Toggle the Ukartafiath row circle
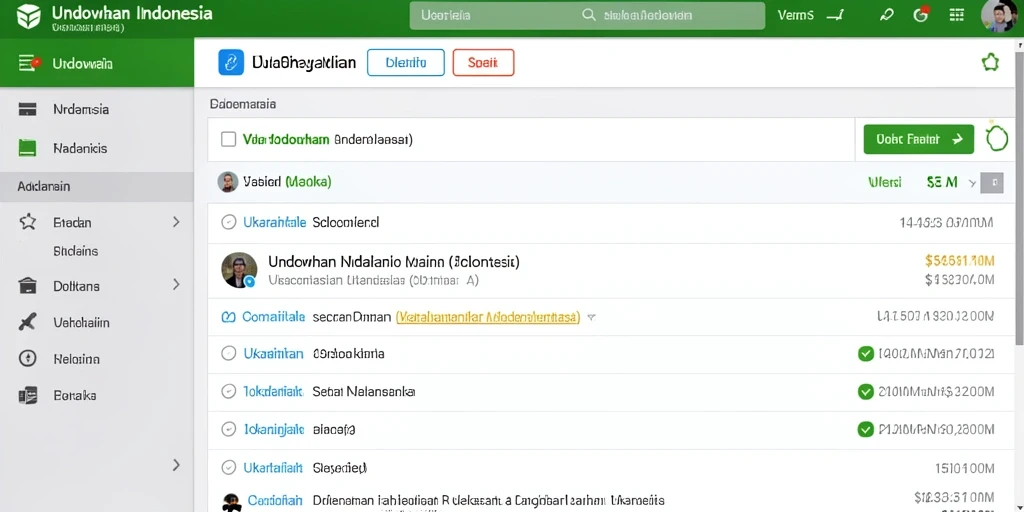Screen dimensions: 1024x512 point(229,467)
